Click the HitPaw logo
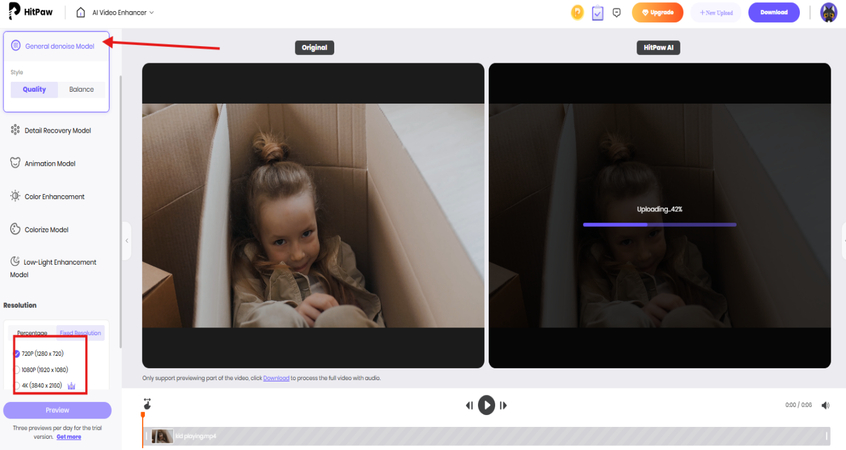Image resolution: width=846 pixels, height=450 pixels. click(x=30, y=11)
